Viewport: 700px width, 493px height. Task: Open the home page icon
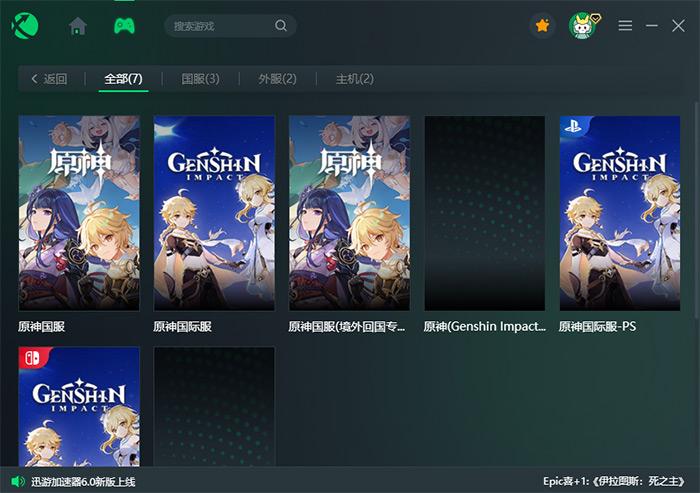pyautogui.click(x=78, y=26)
